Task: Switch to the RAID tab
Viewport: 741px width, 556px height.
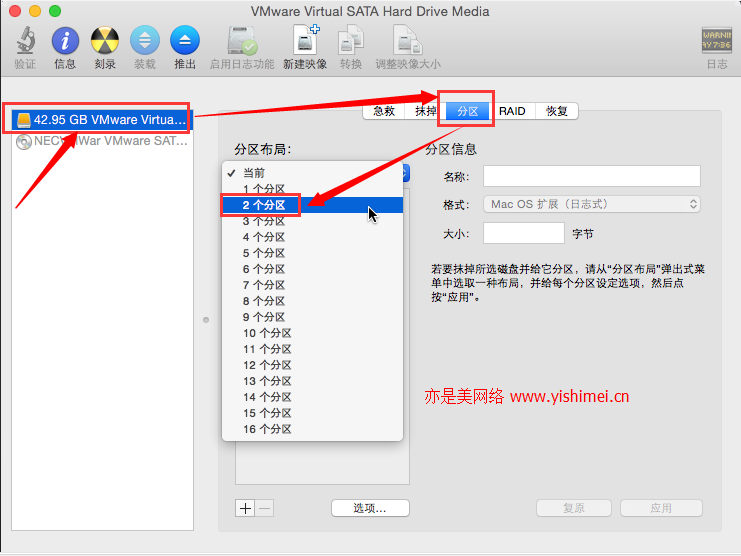Action: click(512, 111)
